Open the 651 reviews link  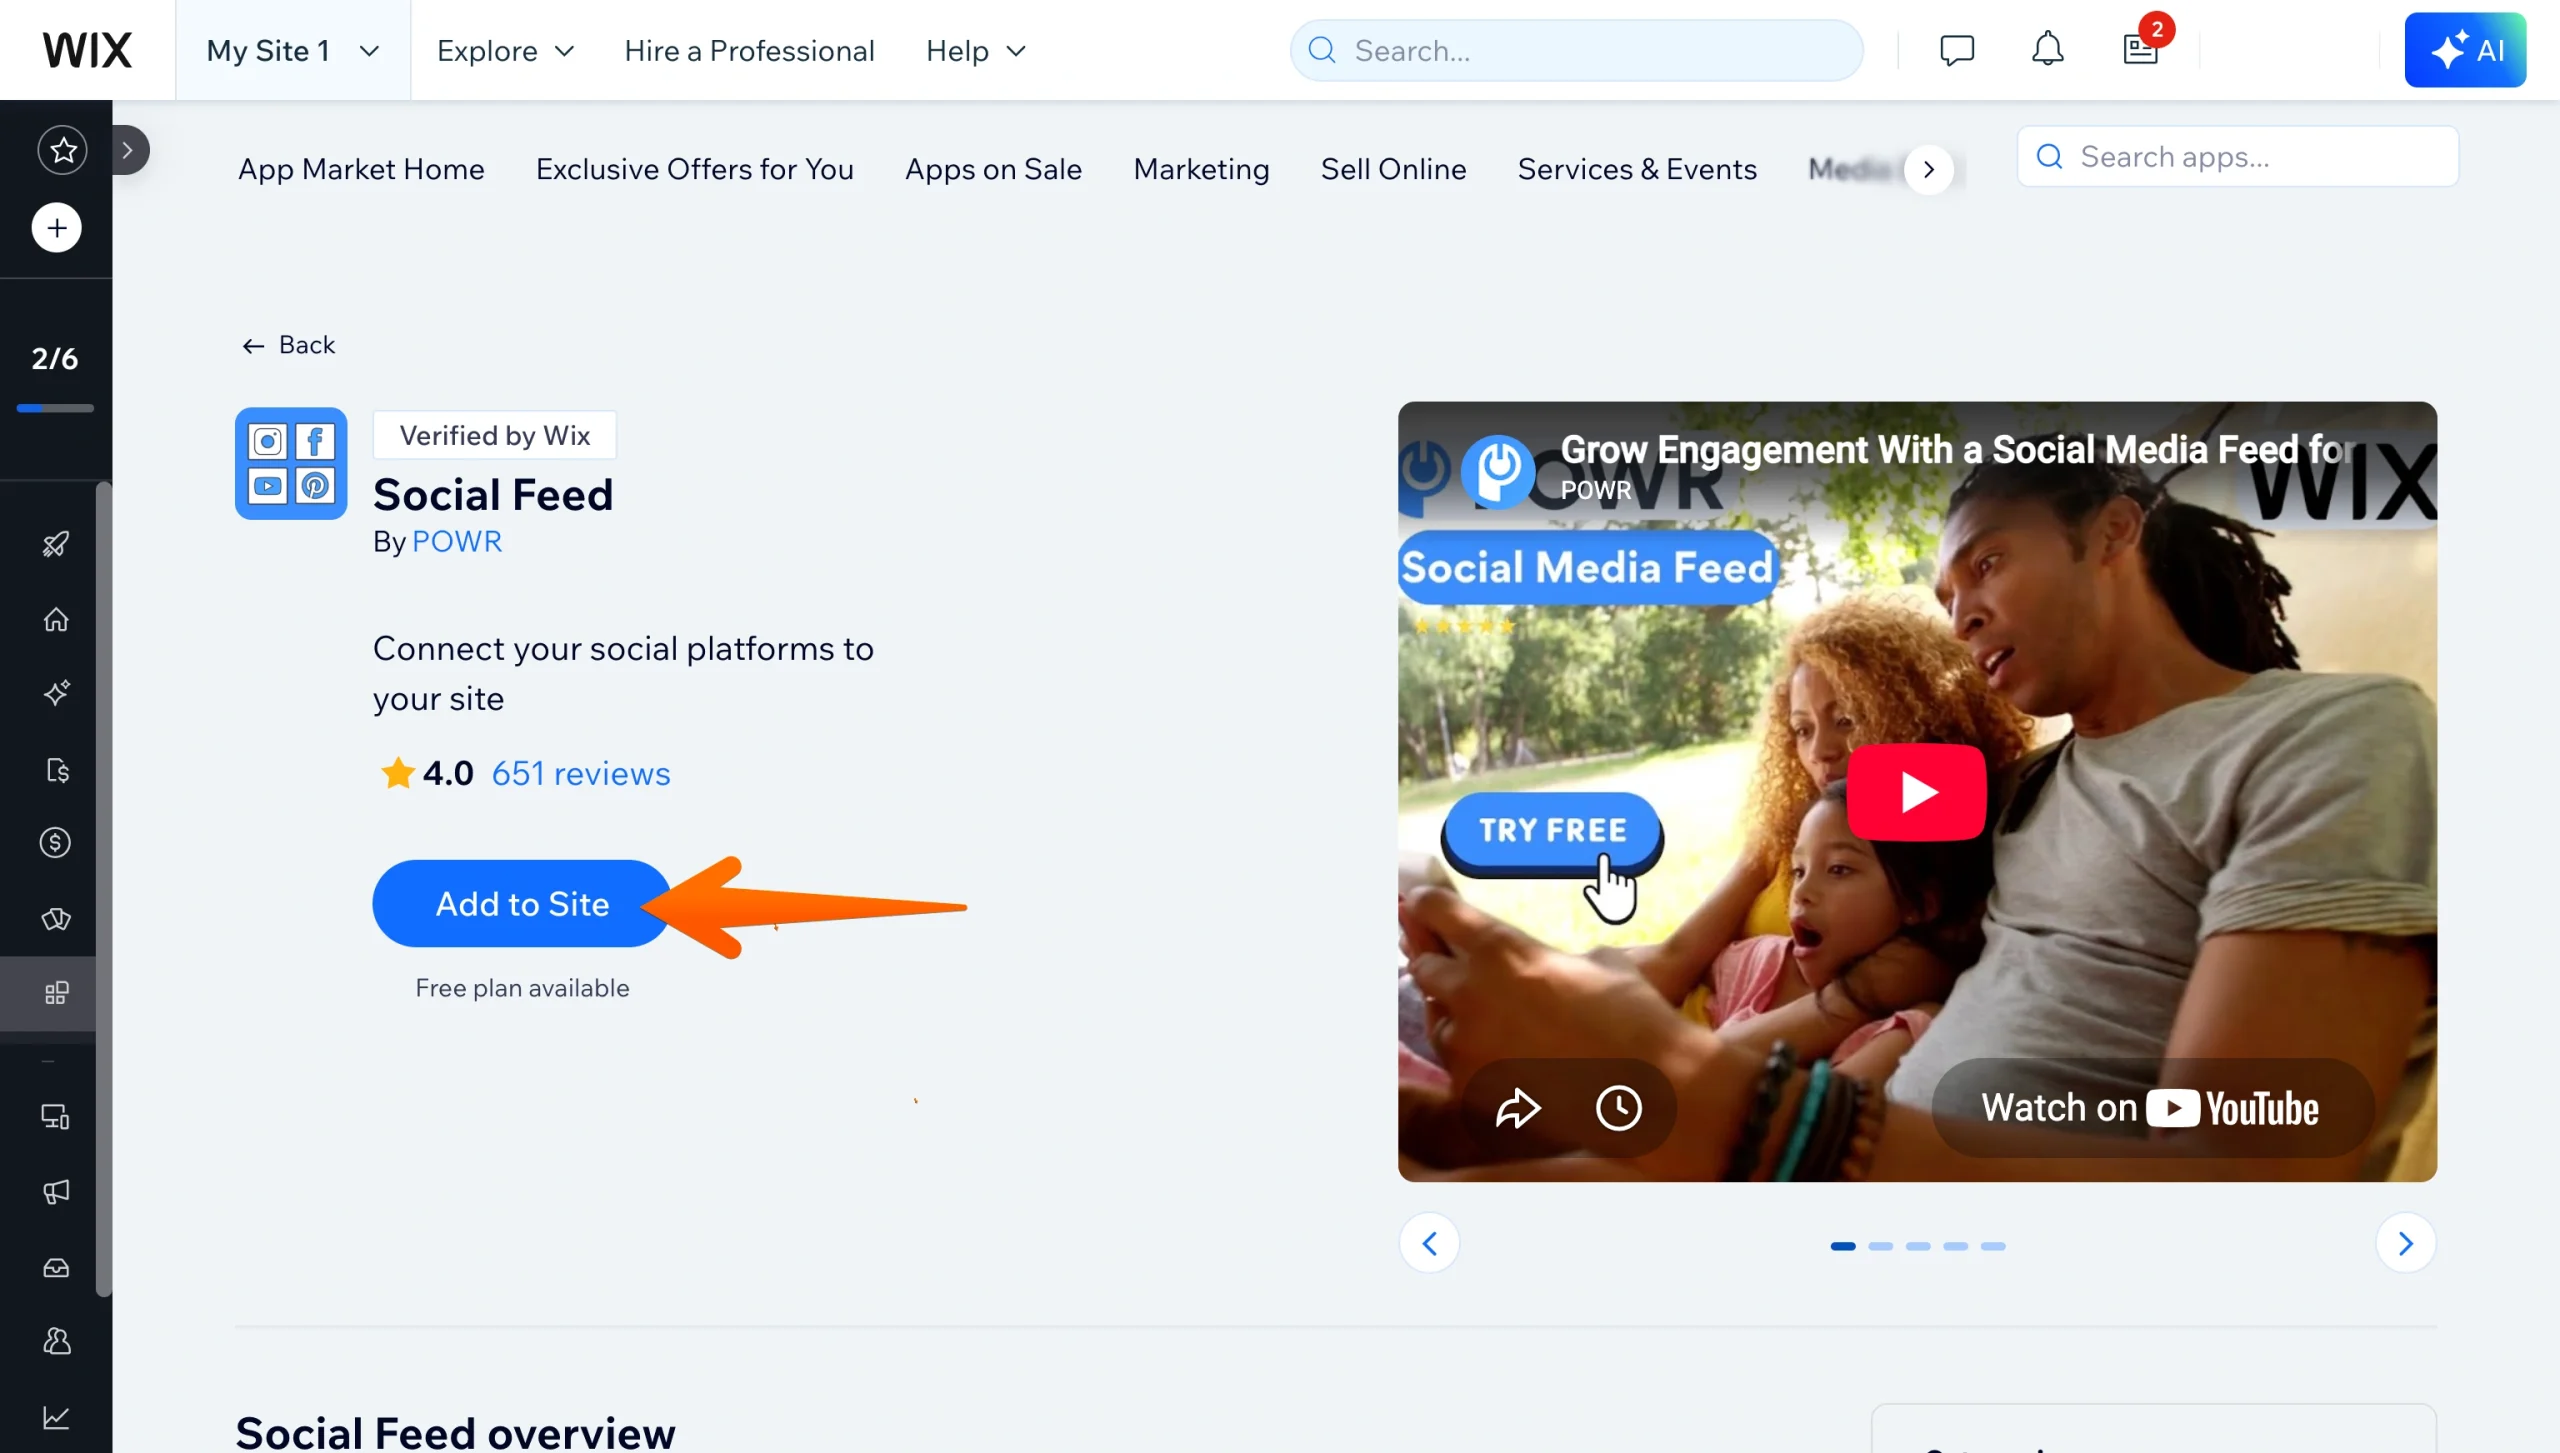tap(580, 773)
